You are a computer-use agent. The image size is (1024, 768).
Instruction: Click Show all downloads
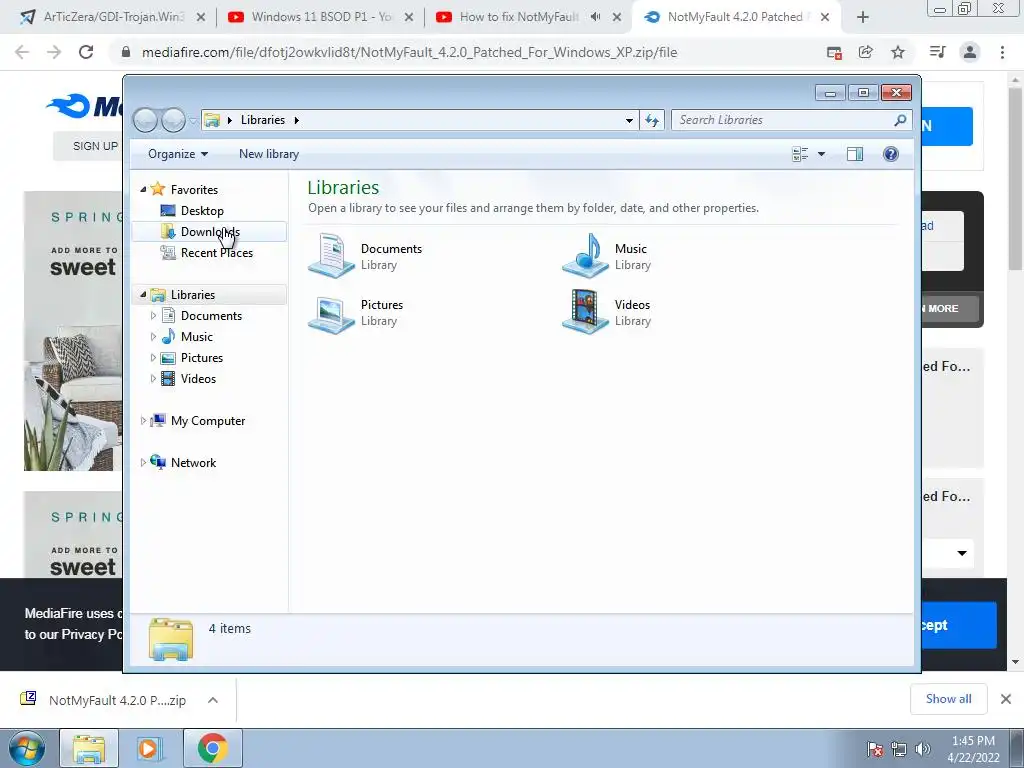click(x=948, y=699)
